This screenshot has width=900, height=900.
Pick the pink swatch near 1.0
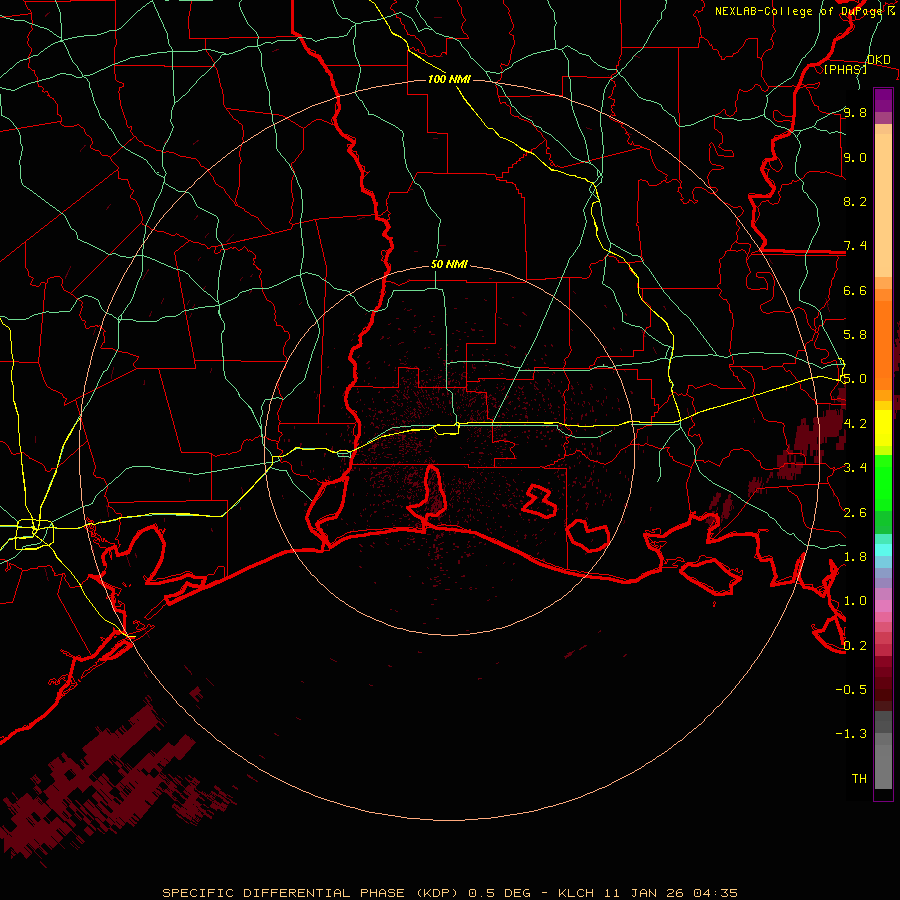coord(883,605)
